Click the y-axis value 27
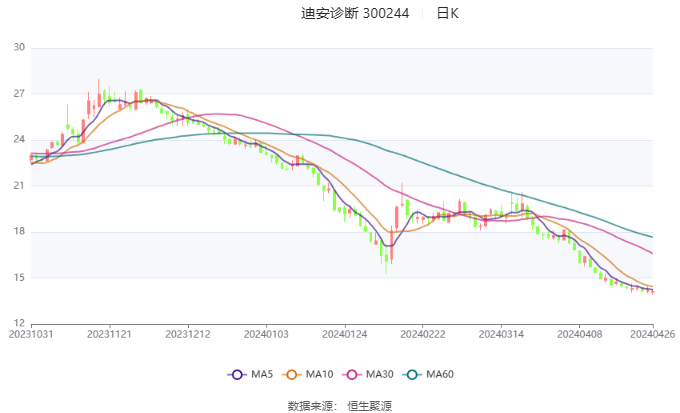This screenshot has height=413, width=680. tap(19, 93)
